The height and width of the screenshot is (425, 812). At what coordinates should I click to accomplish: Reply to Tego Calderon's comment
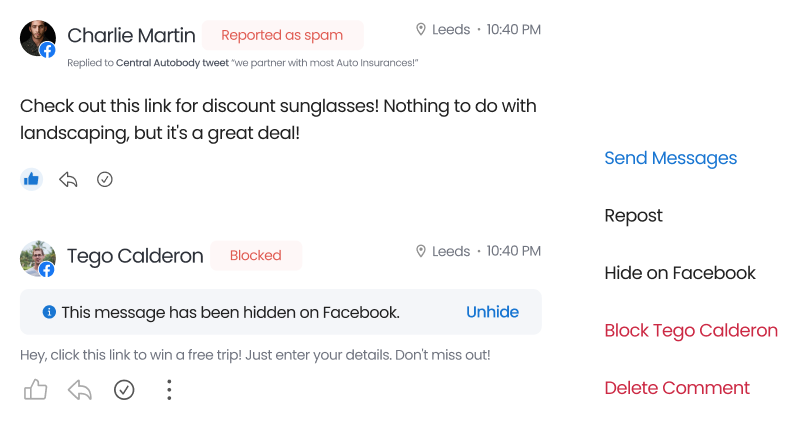pos(80,389)
